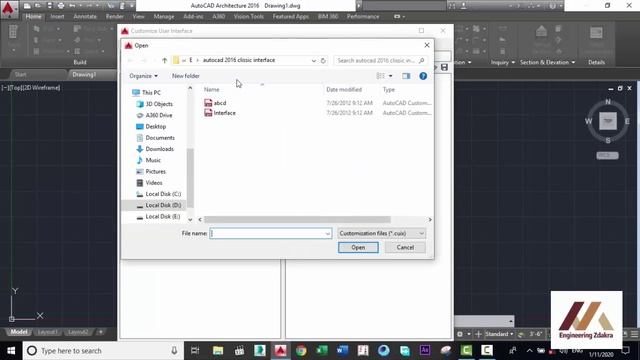Viewport: 640px width, 360px height.
Task: Select Downloads in navigation pane
Action: [155, 149]
